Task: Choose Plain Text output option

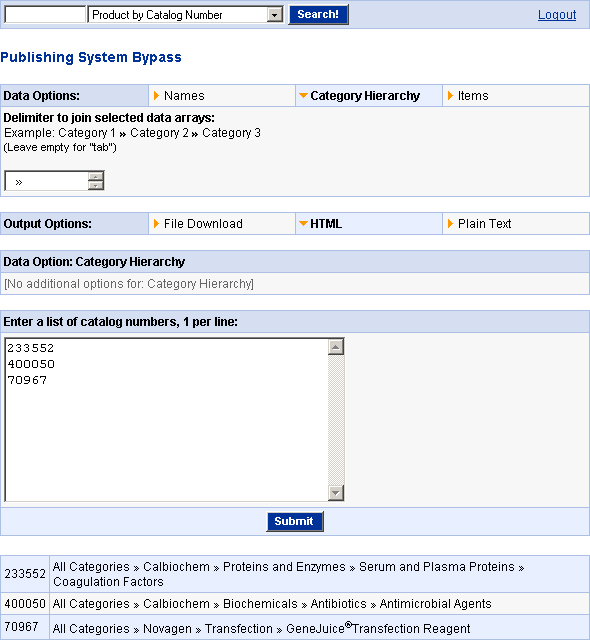Action: (x=484, y=224)
